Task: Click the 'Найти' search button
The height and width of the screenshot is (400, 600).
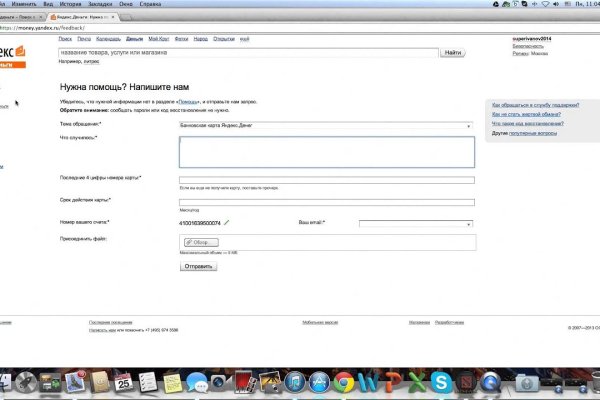Action: click(x=453, y=52)
